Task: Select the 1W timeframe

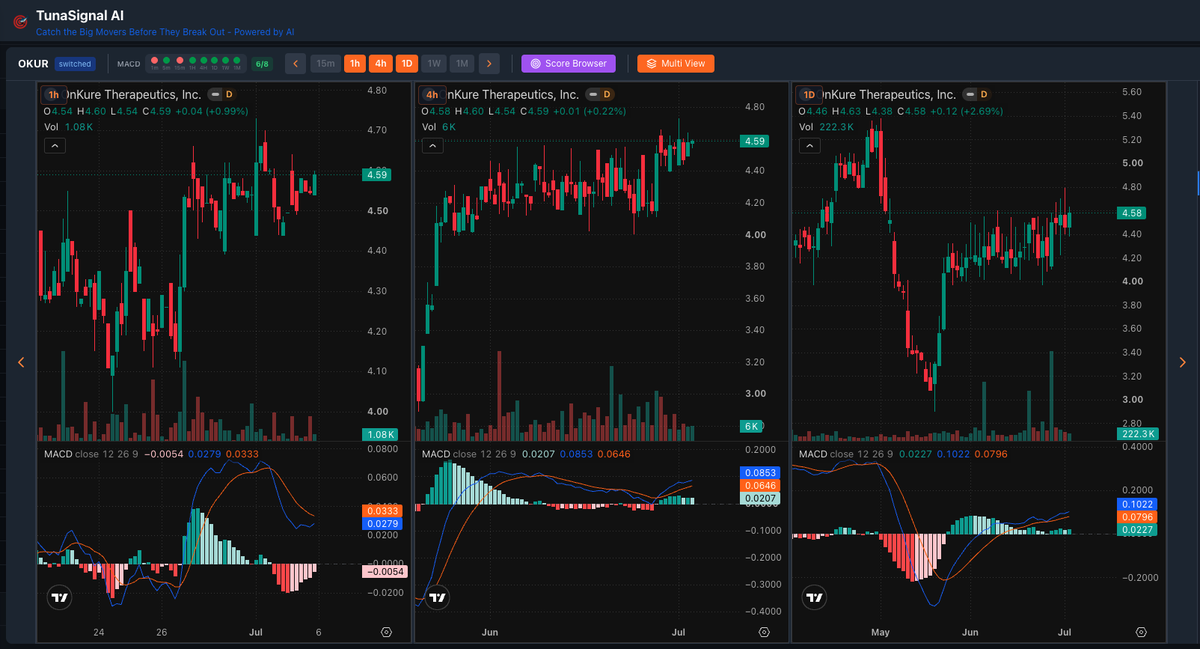Action: point(434,63)
